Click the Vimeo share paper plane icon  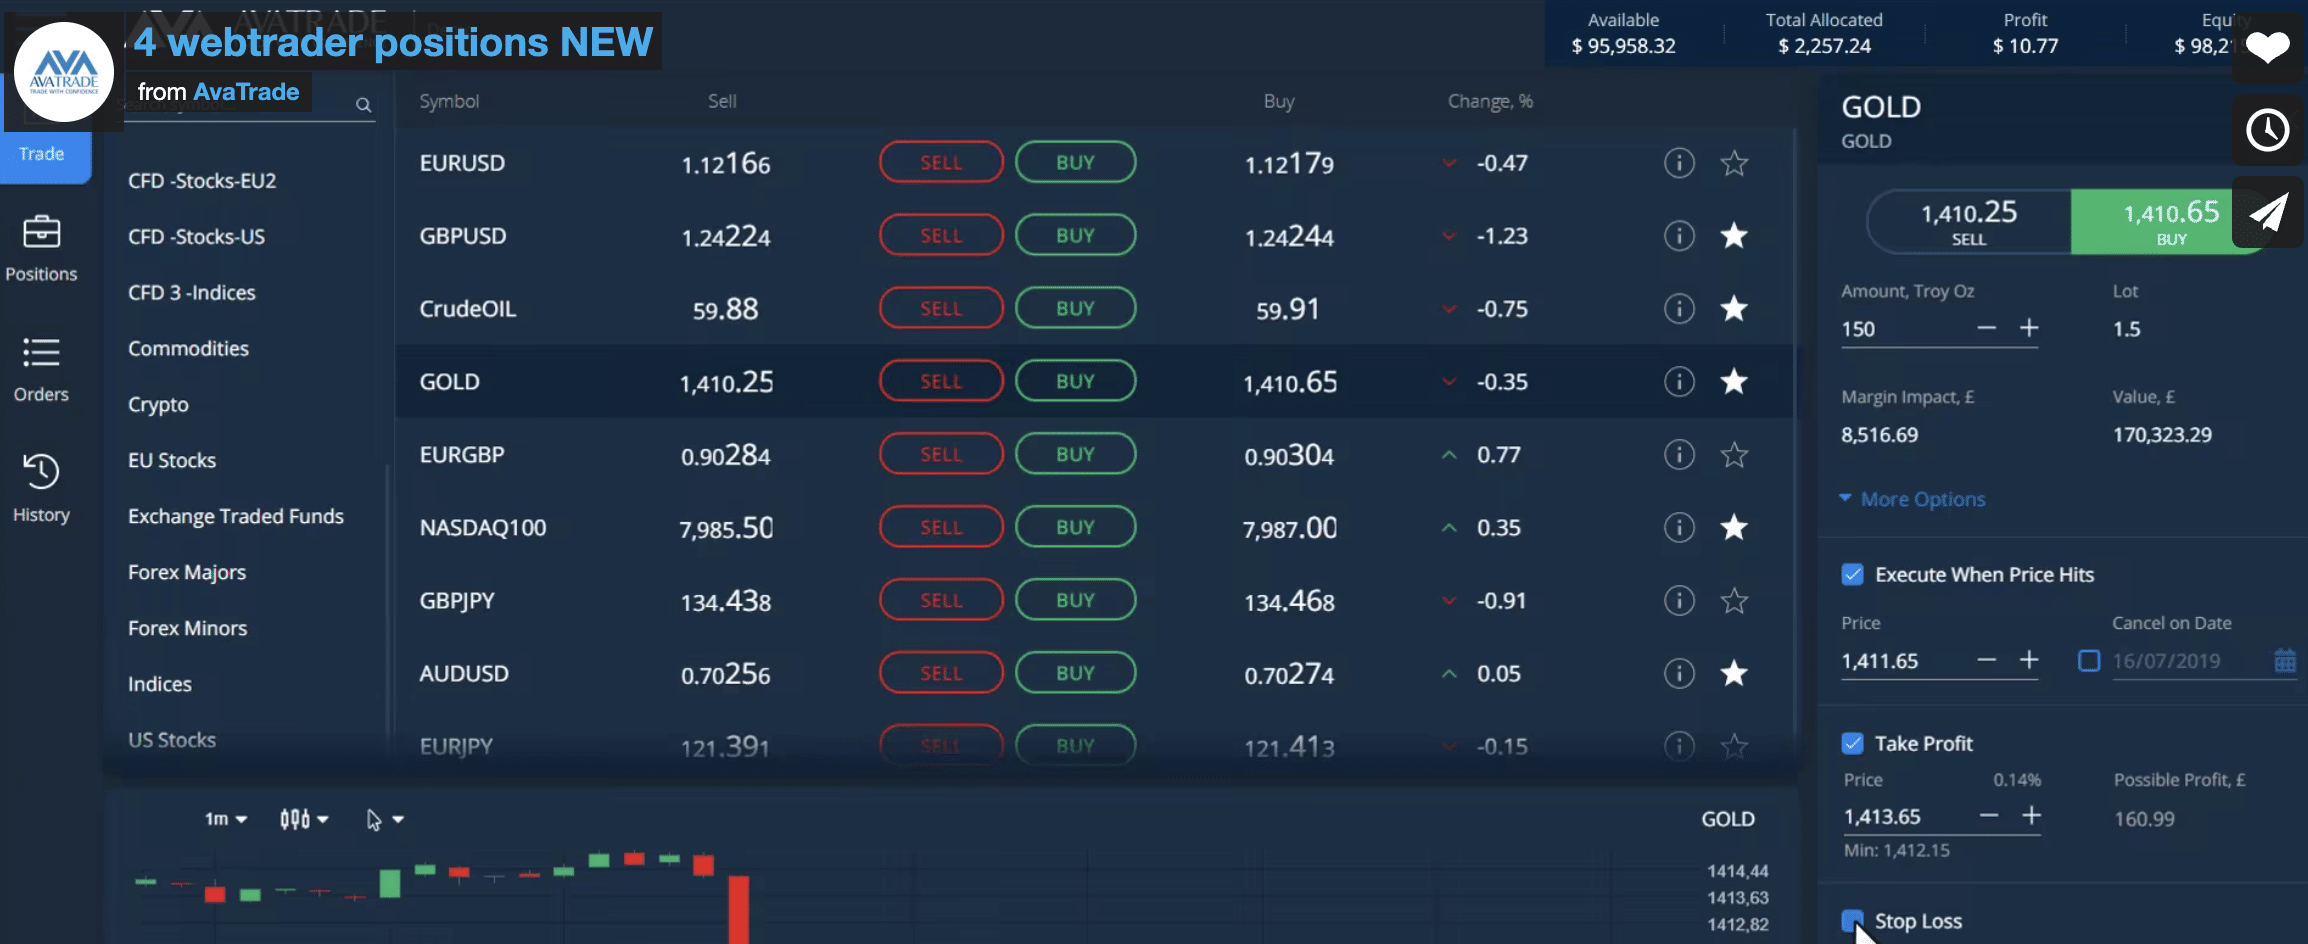2267,212
